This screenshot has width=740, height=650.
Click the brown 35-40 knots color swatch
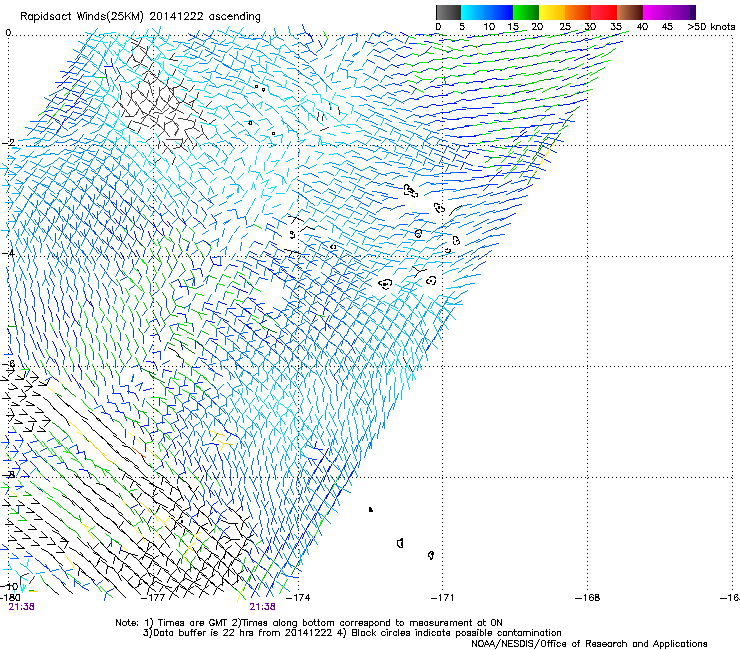630,12
